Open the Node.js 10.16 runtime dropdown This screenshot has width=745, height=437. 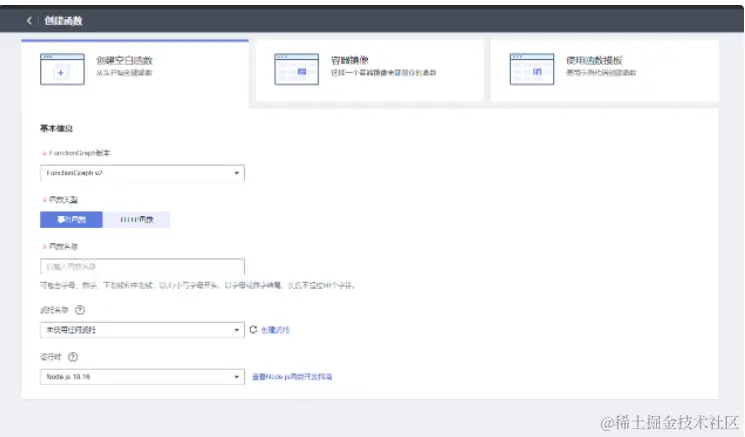pos(142,377)
